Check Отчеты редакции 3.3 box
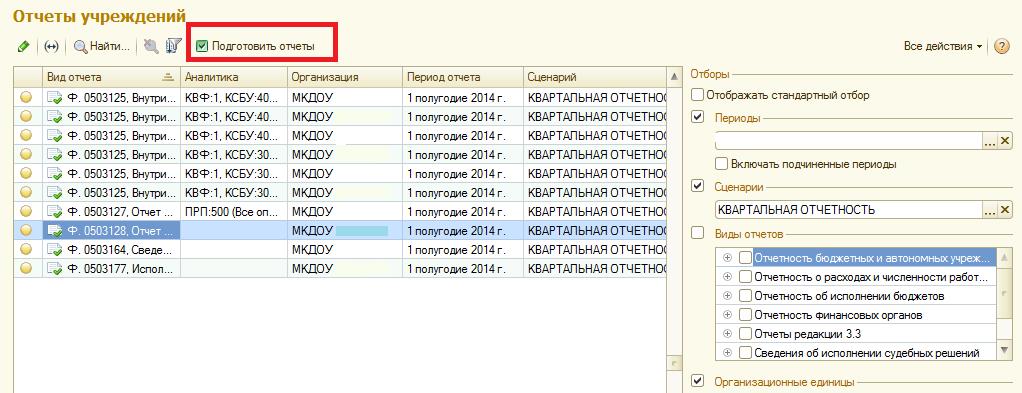This screenshot has width=1022, height=393. [x=745, y=334]
